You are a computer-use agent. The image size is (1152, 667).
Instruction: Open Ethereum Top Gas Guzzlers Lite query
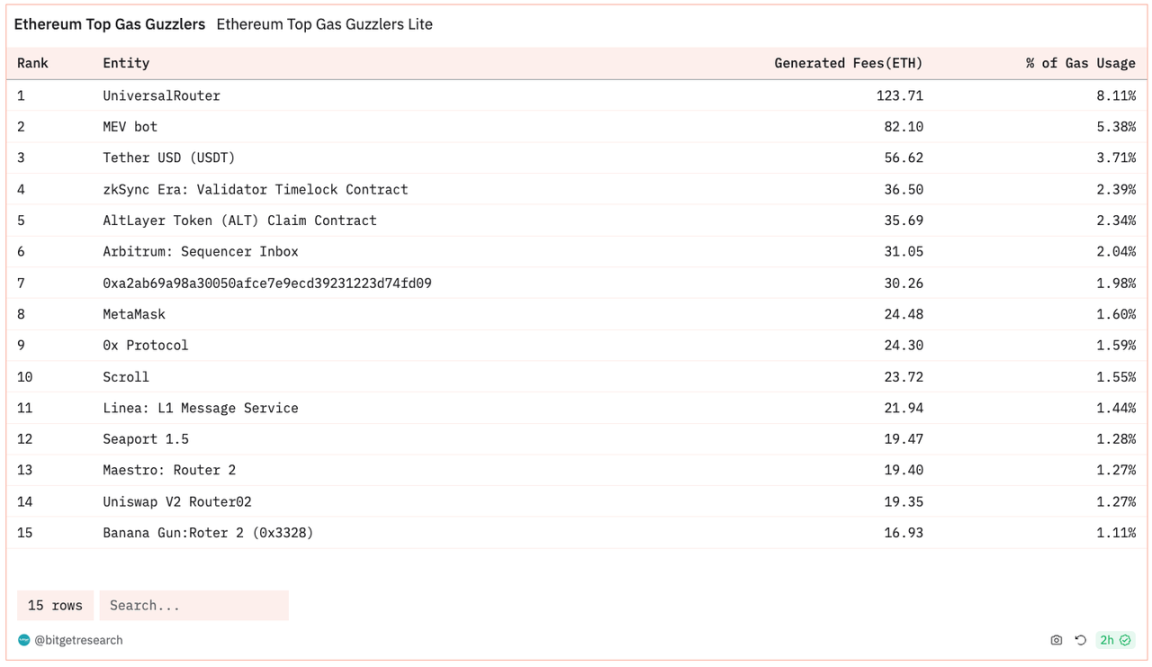coord(324,24)
